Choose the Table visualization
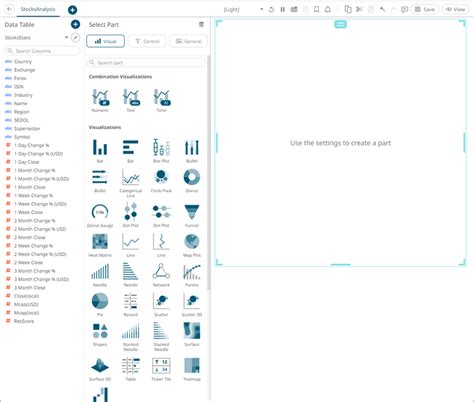This screenshot has width=474, height=402. (131, 369)
